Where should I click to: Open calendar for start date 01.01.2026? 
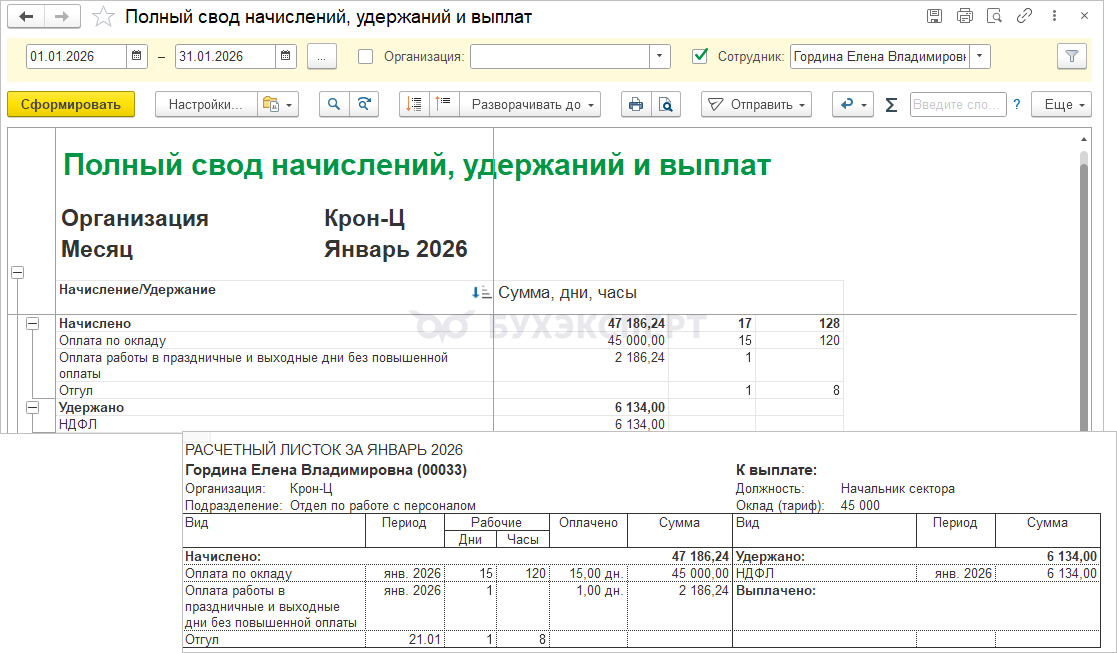137,57
